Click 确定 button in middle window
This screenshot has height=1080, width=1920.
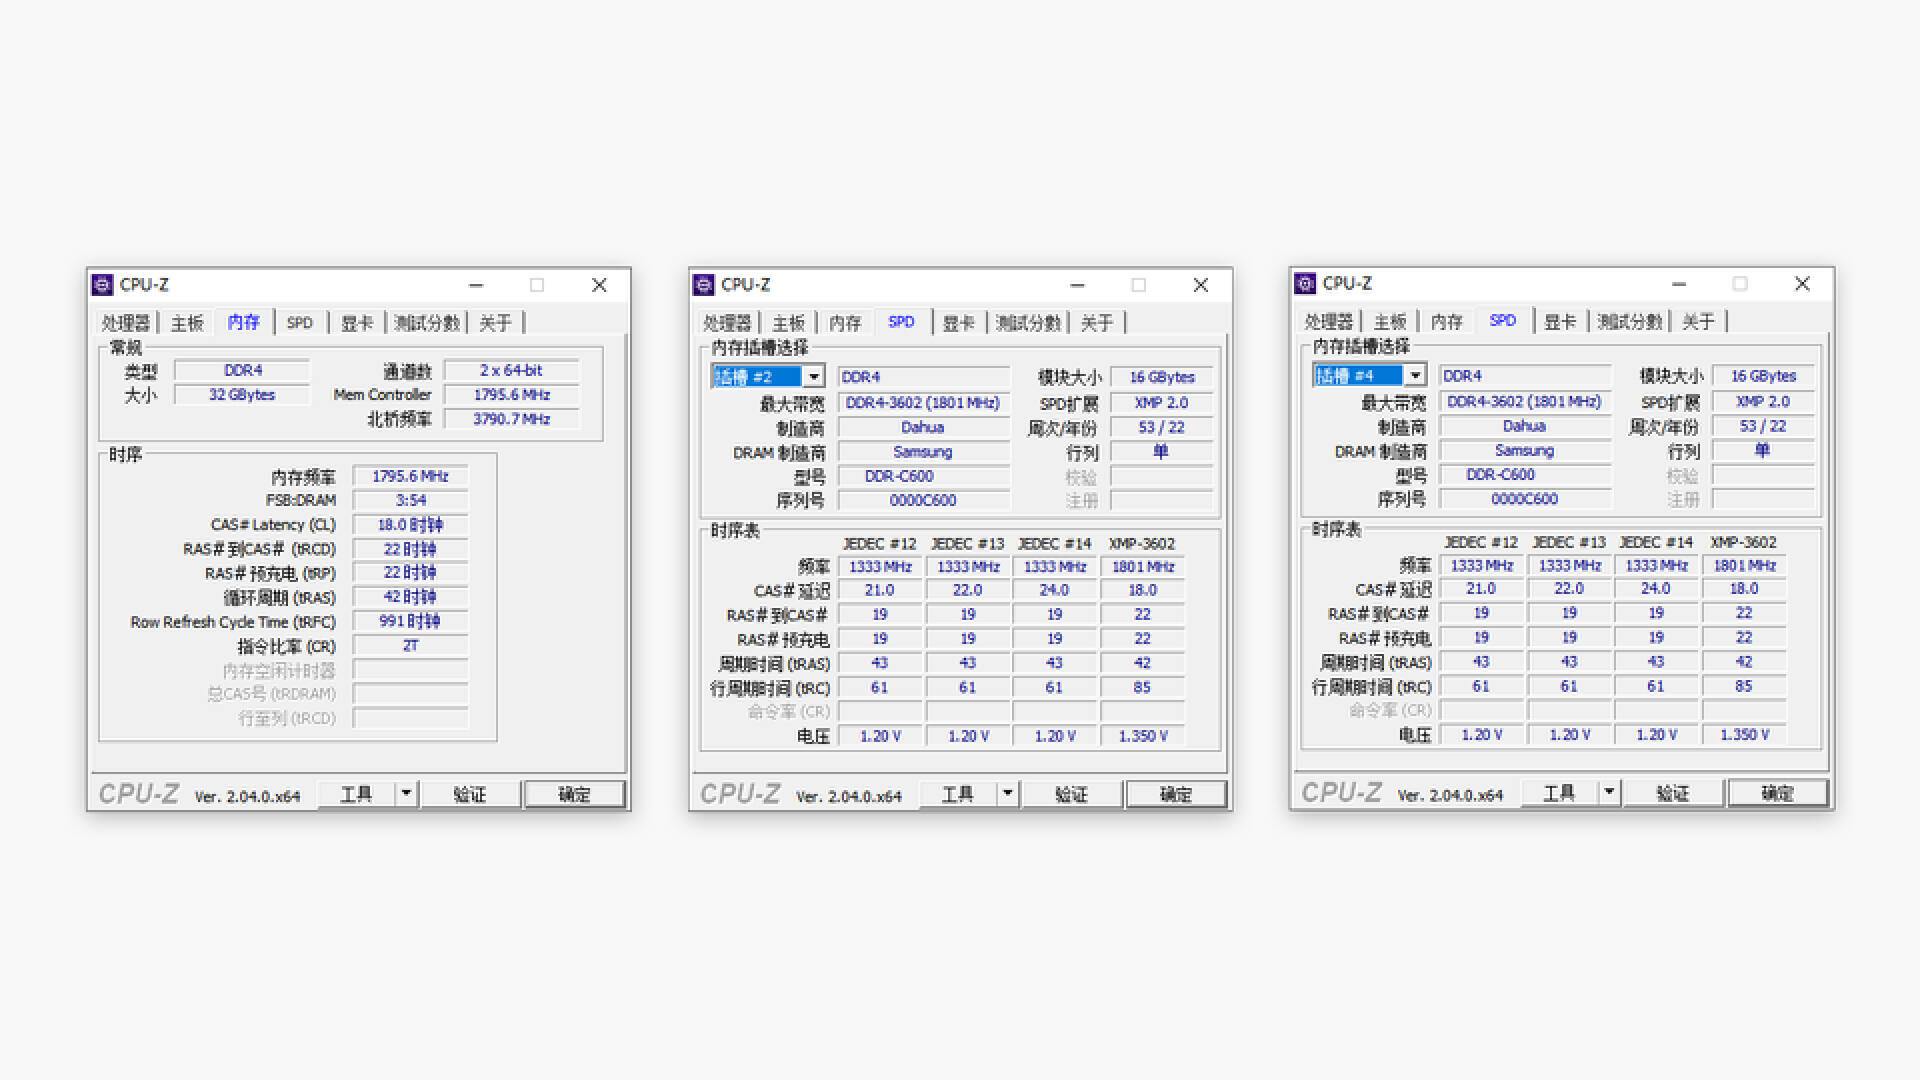point(1175,794)
